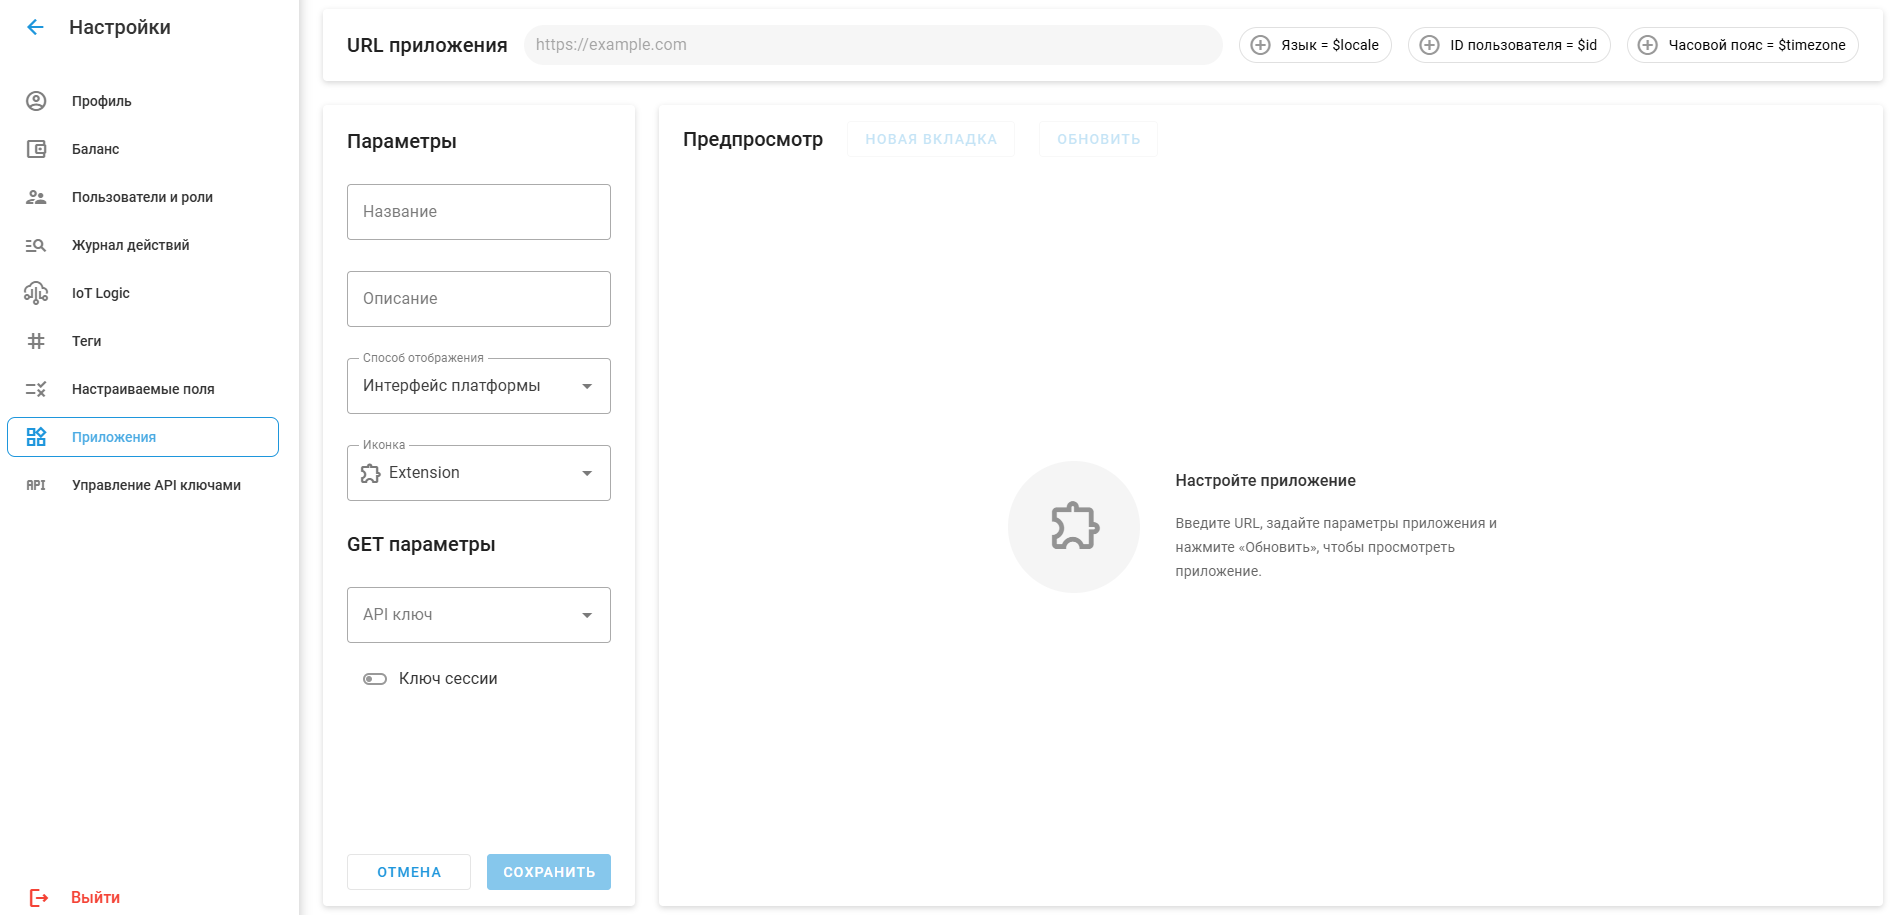
Task: Click the Баланс wallet icon
Action: pyautogui.click(x=36, y=149)
